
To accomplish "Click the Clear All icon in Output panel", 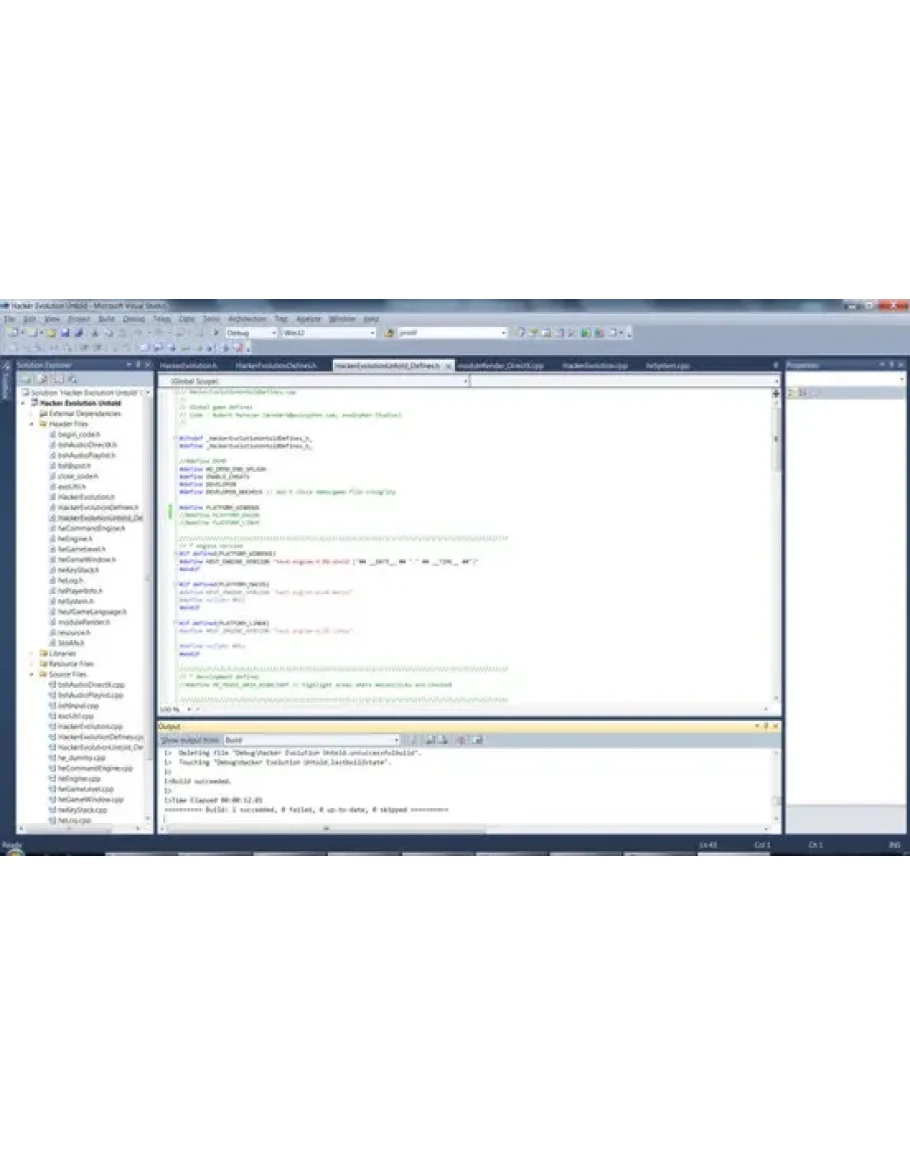I will point(461,740).
